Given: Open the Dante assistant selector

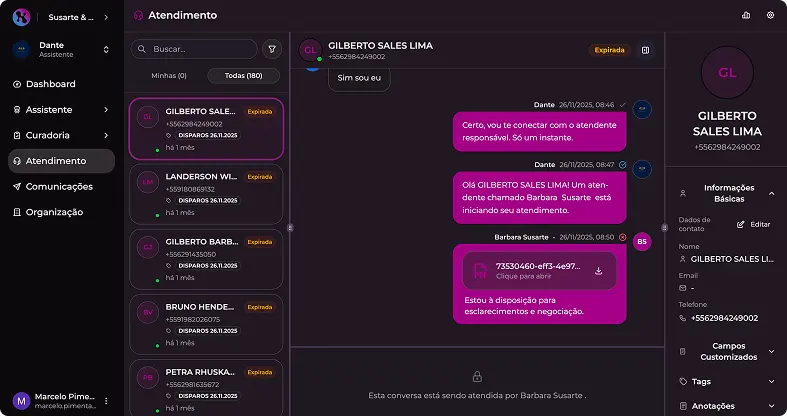Looking at the screenshot, I should [62, 49].
